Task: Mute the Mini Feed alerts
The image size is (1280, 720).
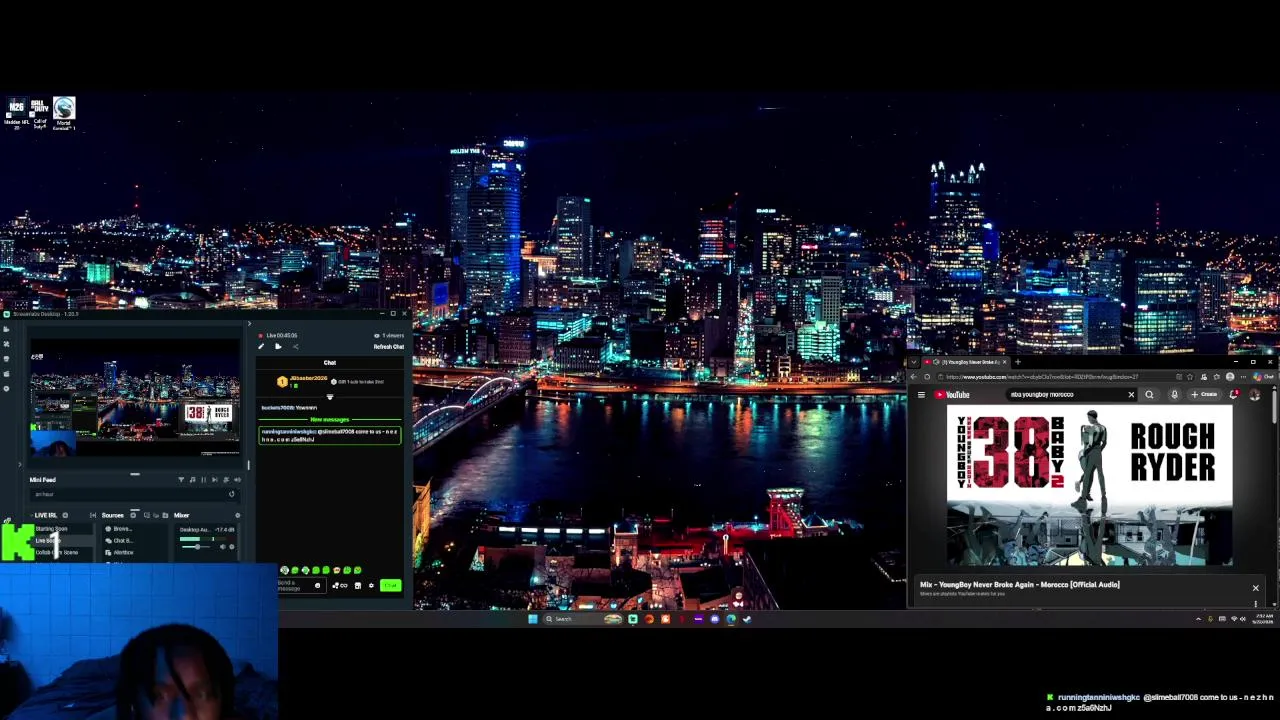Action: 237,479
